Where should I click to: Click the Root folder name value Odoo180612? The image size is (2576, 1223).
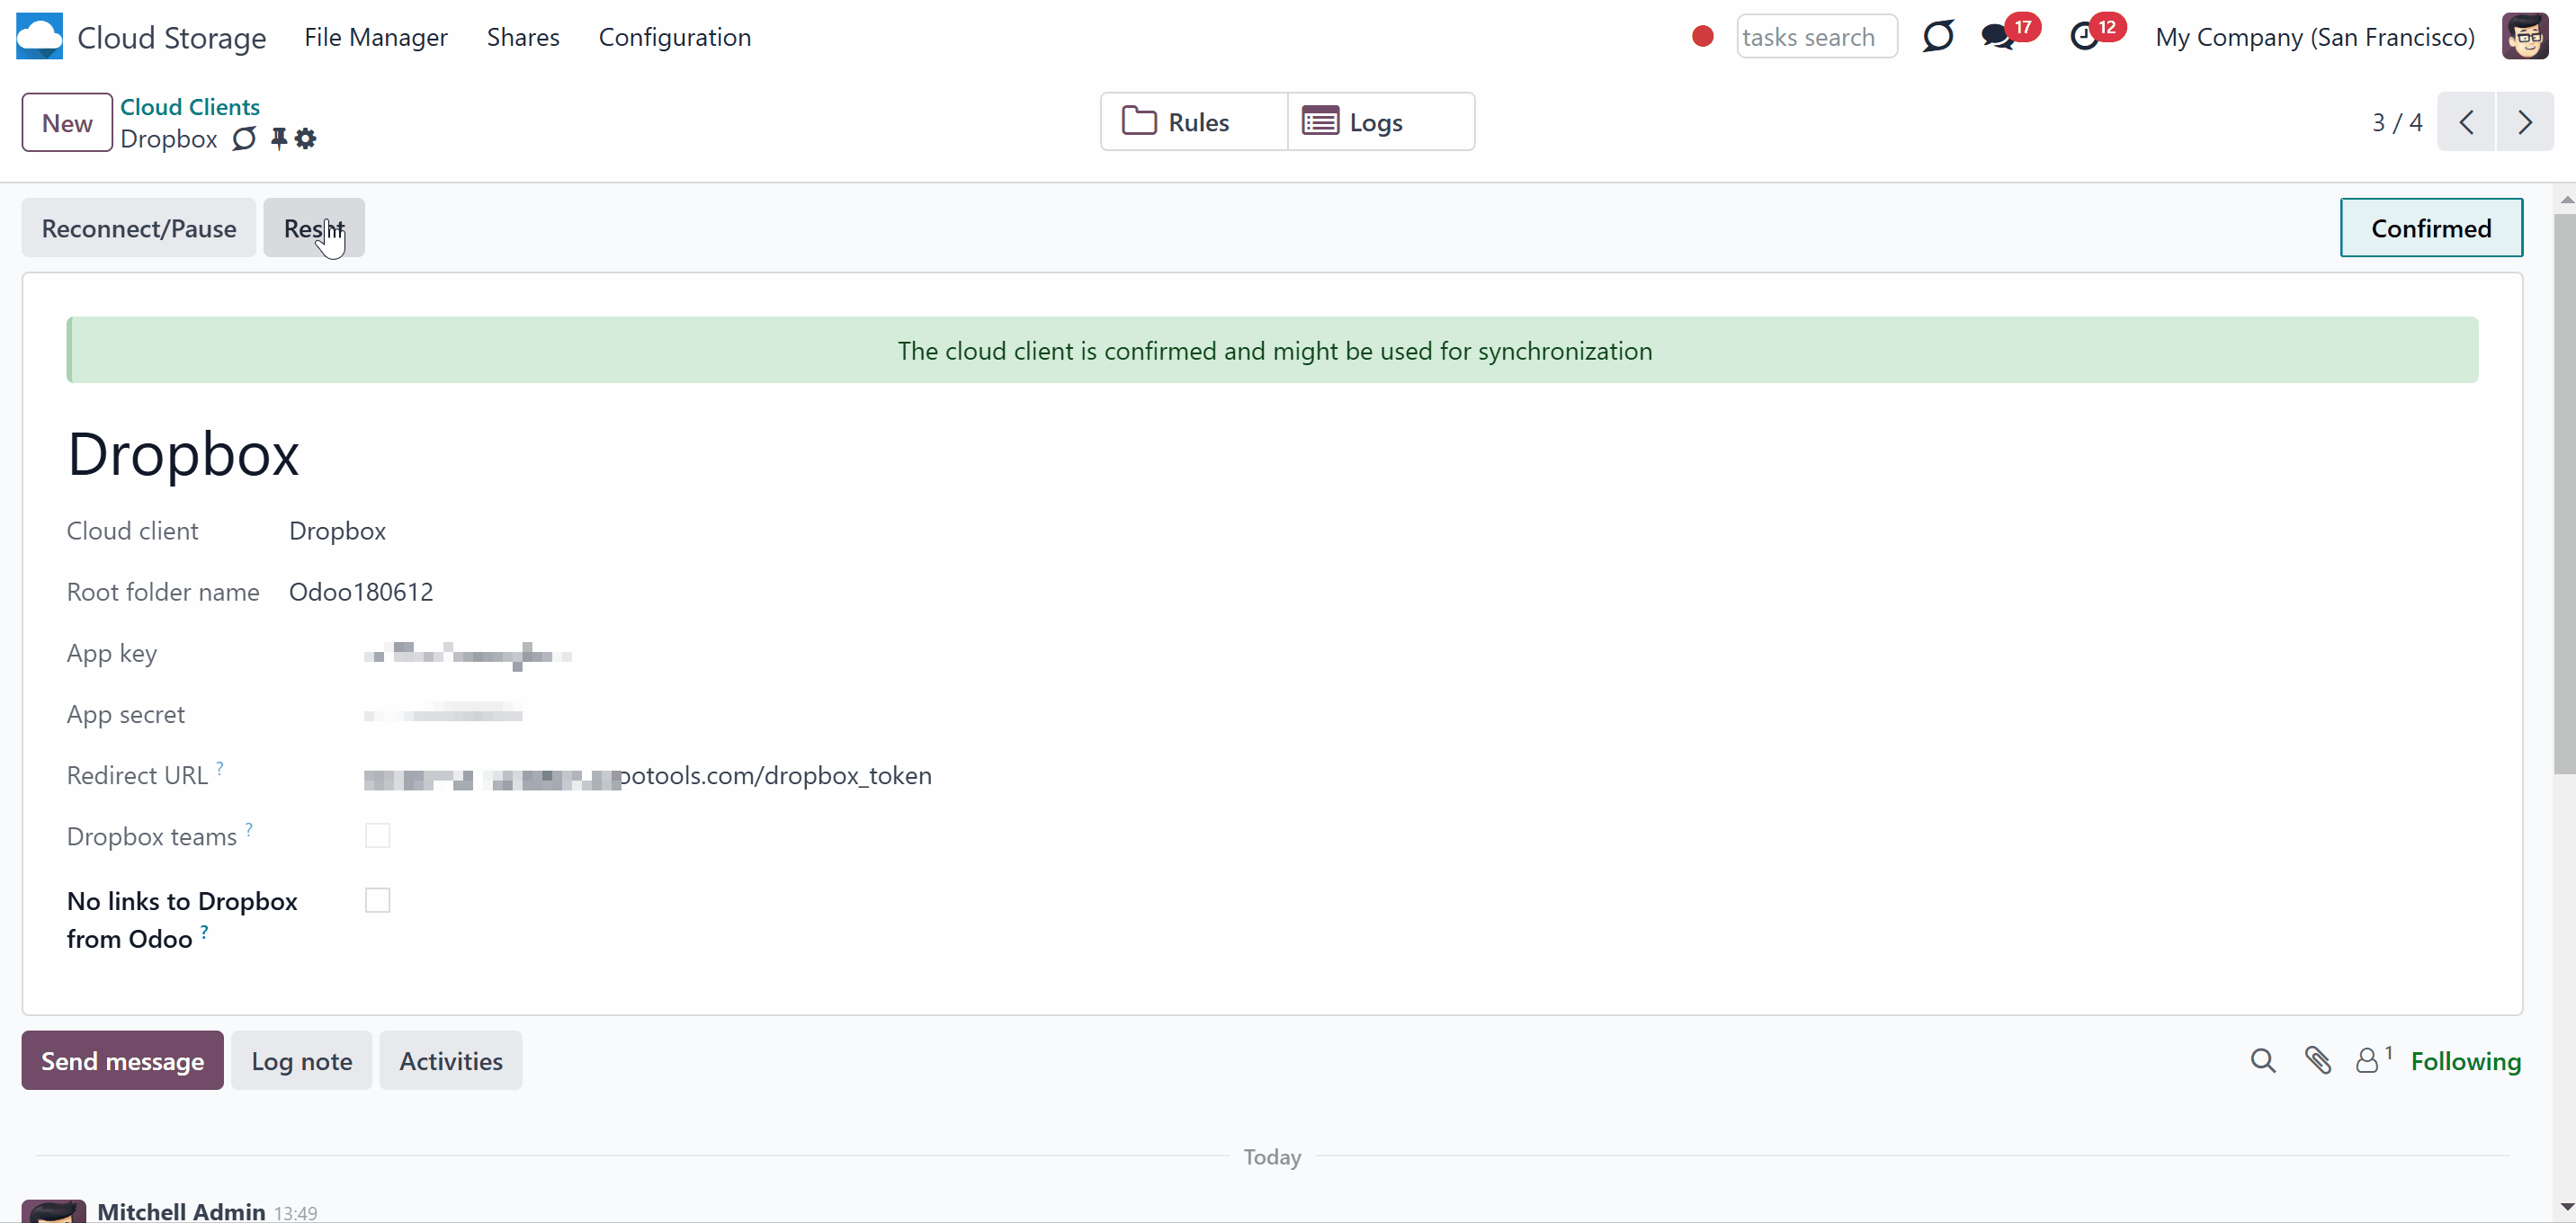pos(361,592)
